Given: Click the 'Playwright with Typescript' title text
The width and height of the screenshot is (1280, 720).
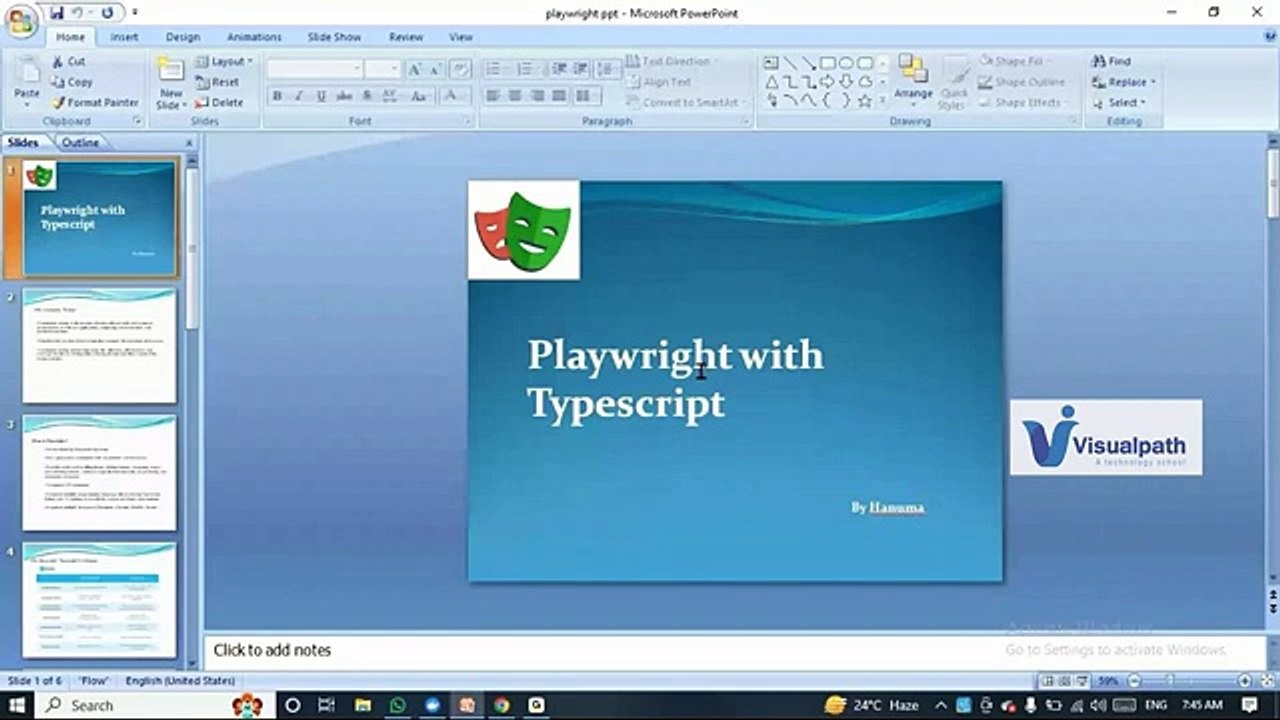Looking at the screenshot, I should point(676,379).
